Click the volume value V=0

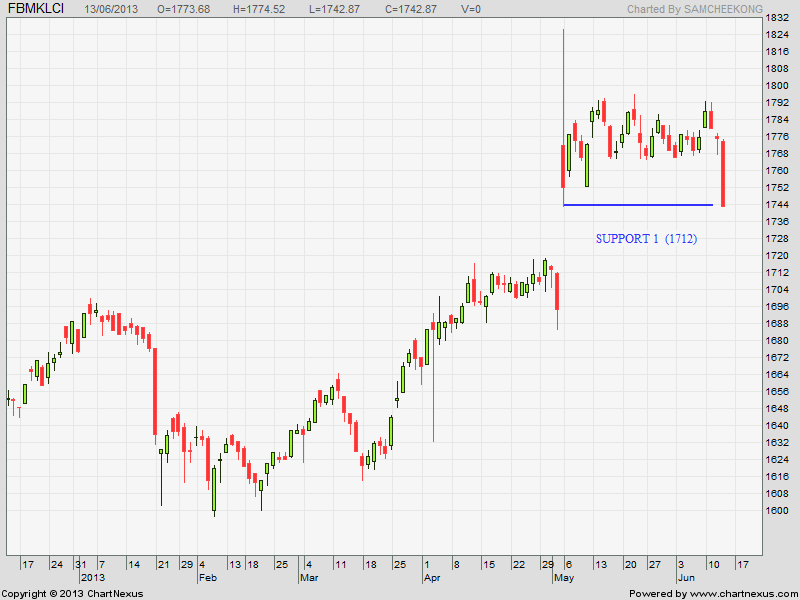tap(470, 9)
